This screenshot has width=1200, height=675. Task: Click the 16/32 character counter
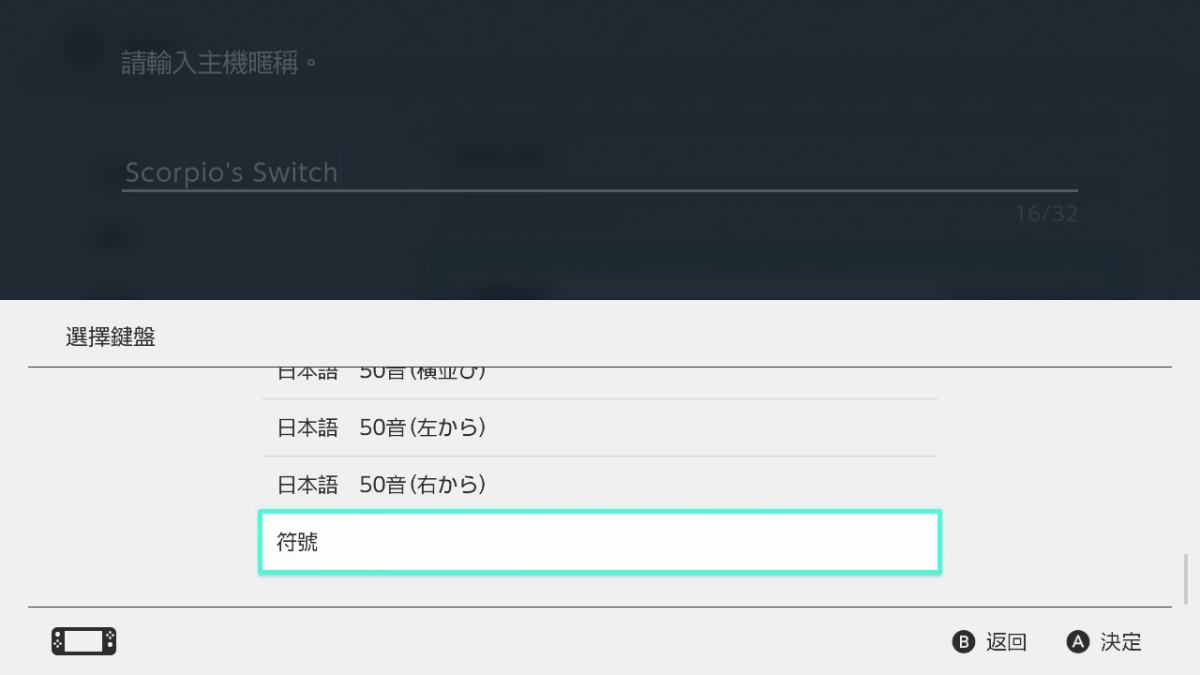pos(1046,214)
